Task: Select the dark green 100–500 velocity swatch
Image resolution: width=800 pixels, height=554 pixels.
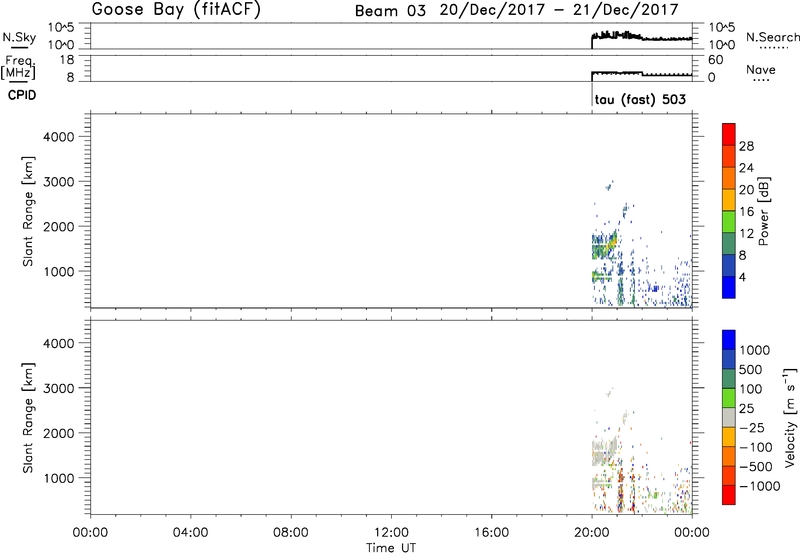Action: point(729,379)
